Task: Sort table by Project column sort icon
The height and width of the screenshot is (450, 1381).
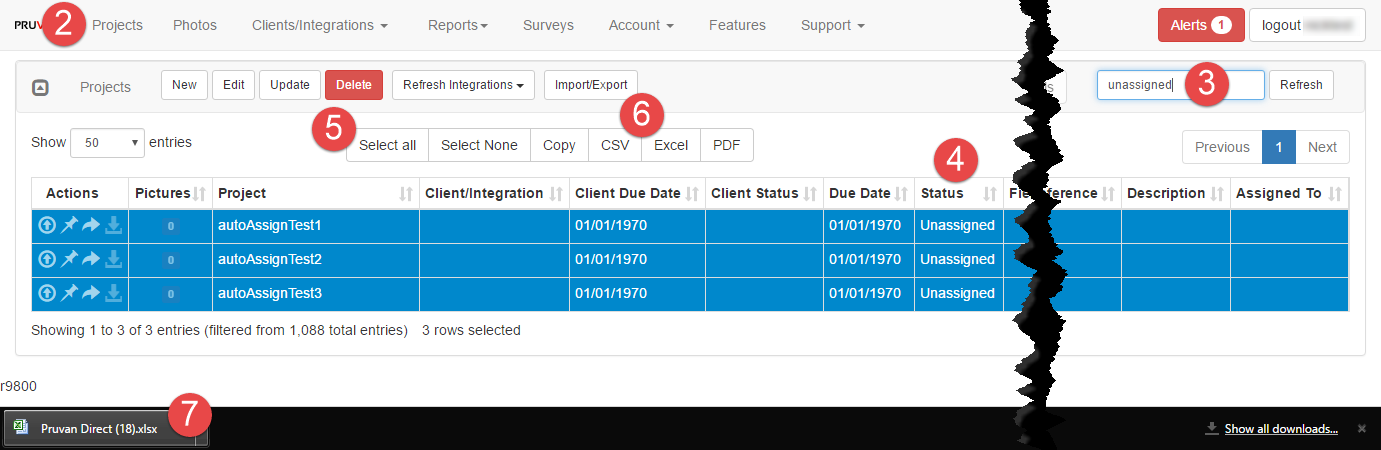Action: (406, 194)
